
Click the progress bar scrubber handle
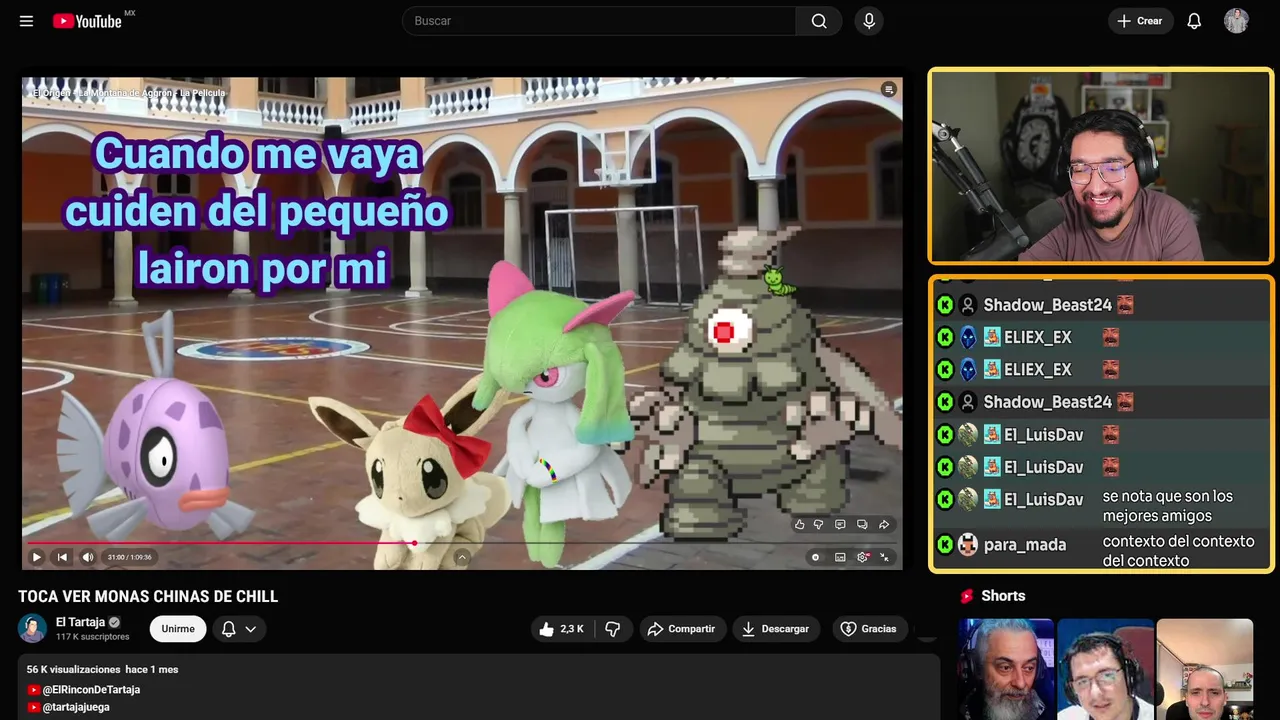(x=414, y=543)
